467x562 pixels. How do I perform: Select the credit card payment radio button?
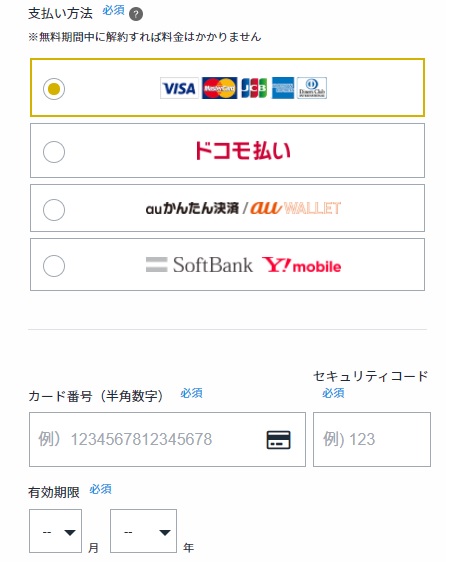(x=54, y=89)
